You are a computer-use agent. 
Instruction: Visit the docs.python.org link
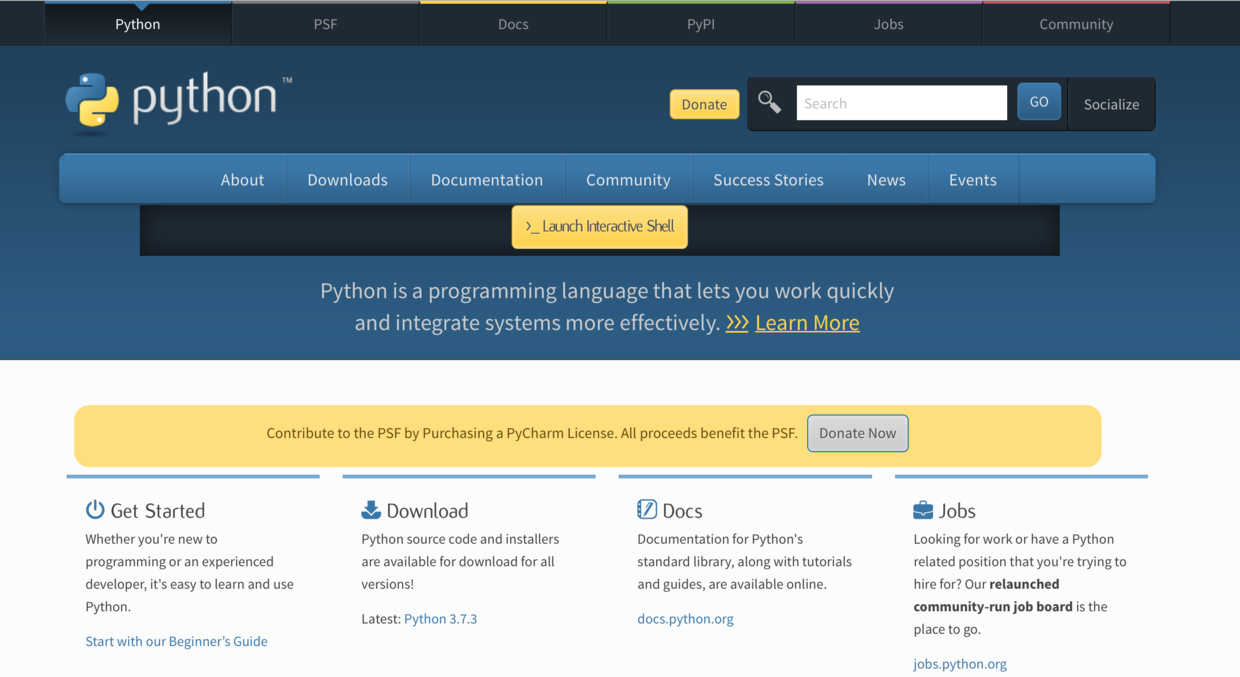pos(685,618)
